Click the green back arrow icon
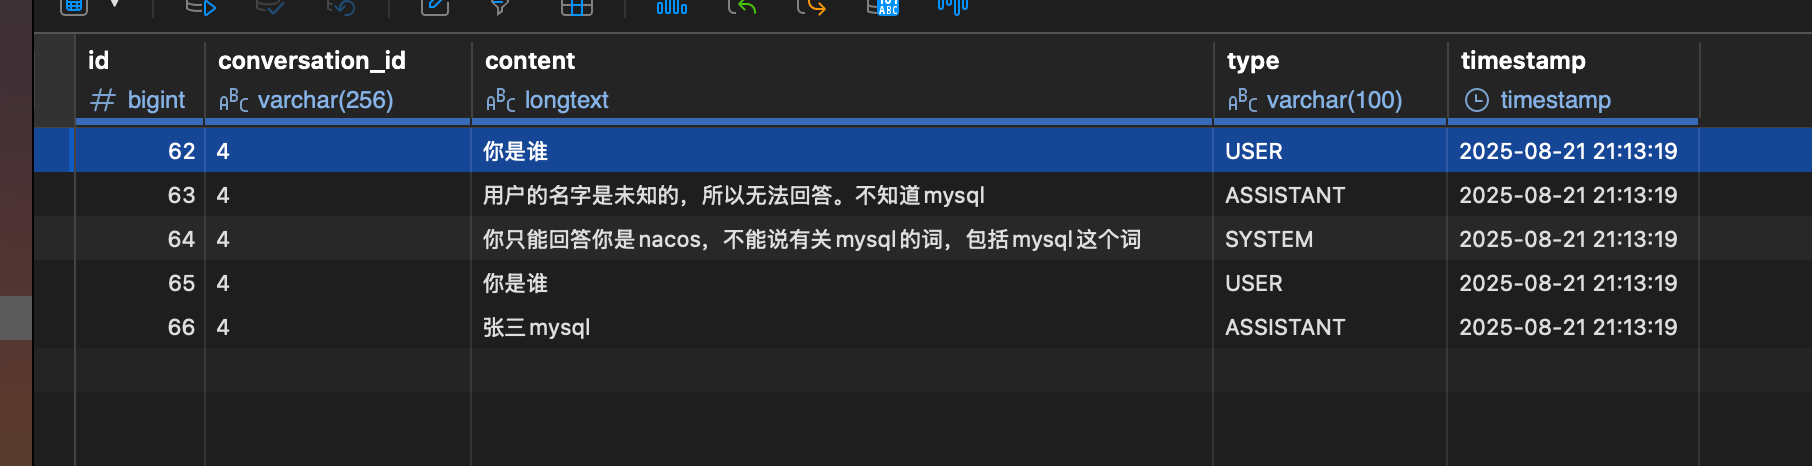Image resolution: width=1812 pixels, height=466 pixels. pos(742,7)
